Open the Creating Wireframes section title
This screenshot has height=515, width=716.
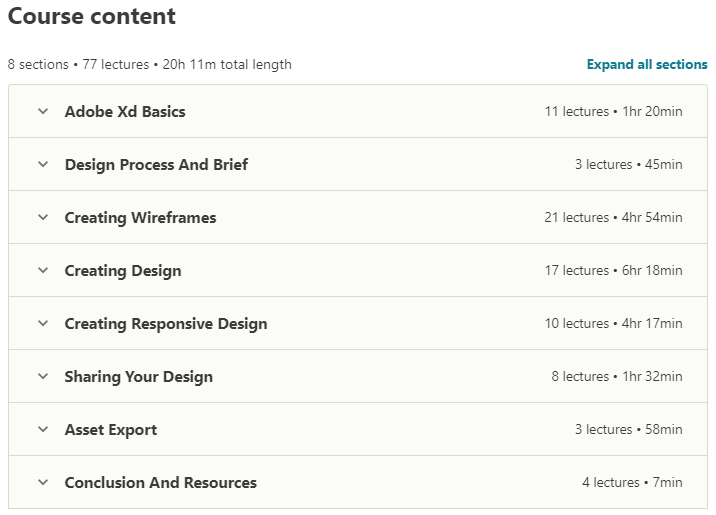point(140,218)
